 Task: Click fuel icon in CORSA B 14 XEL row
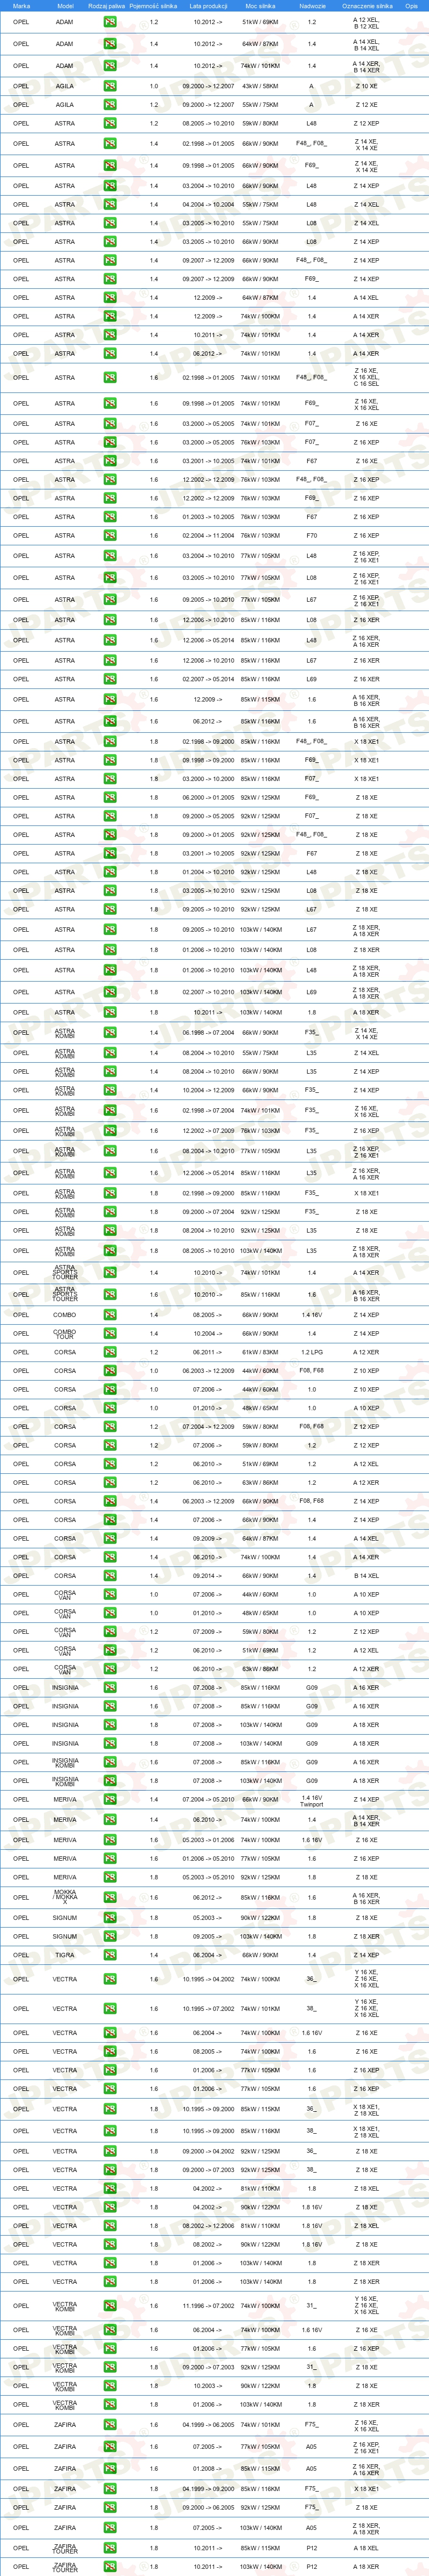pos(110,1576)
